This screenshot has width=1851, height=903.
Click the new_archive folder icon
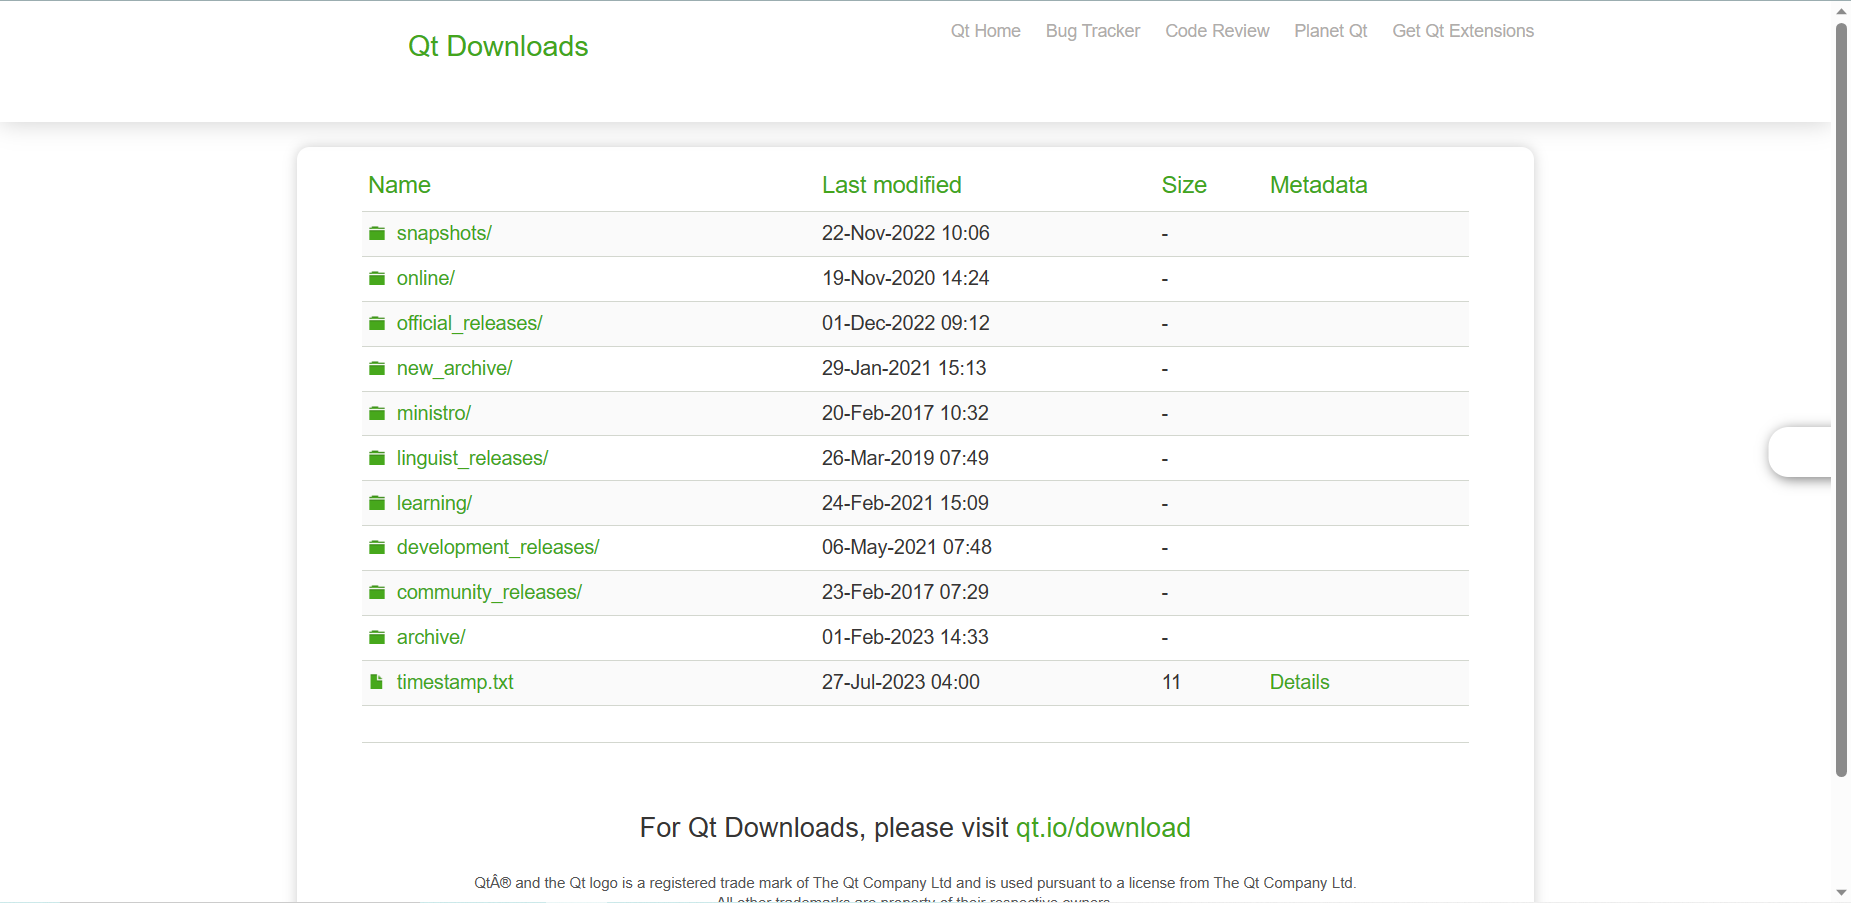tap(377, 368)
